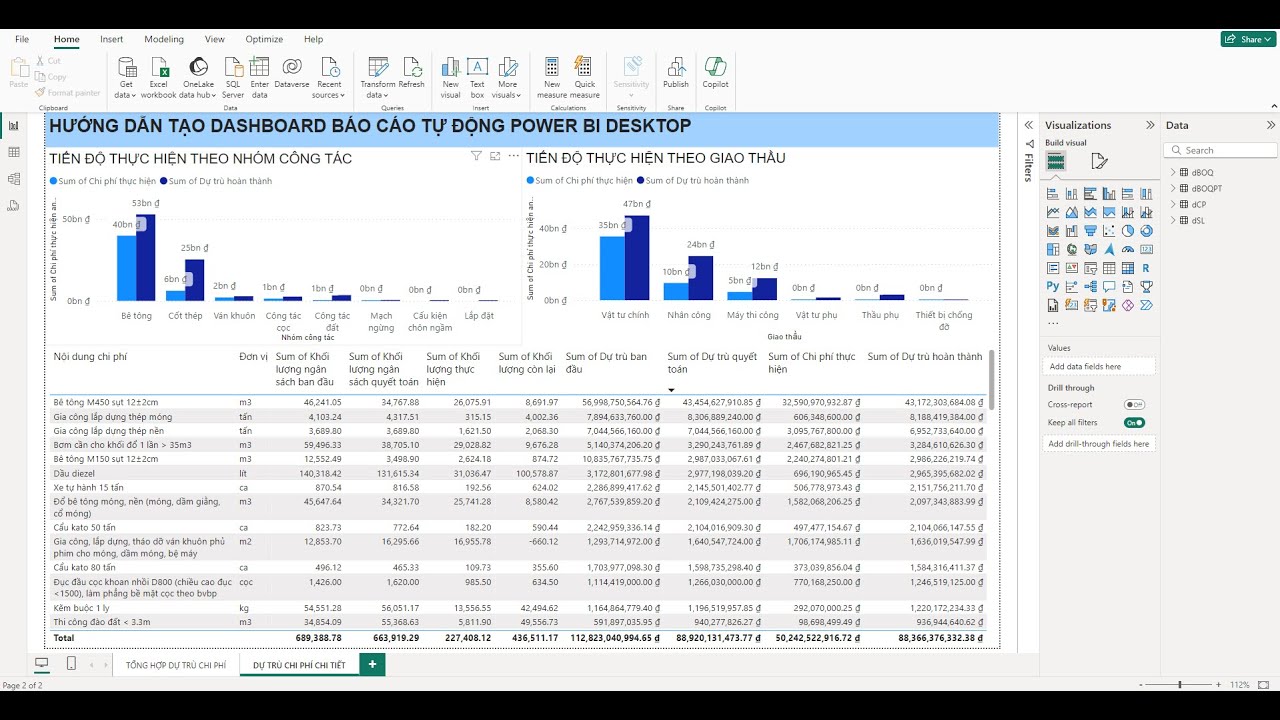Open OneLake data hub

pyautogui.click(x=198, y=77)
